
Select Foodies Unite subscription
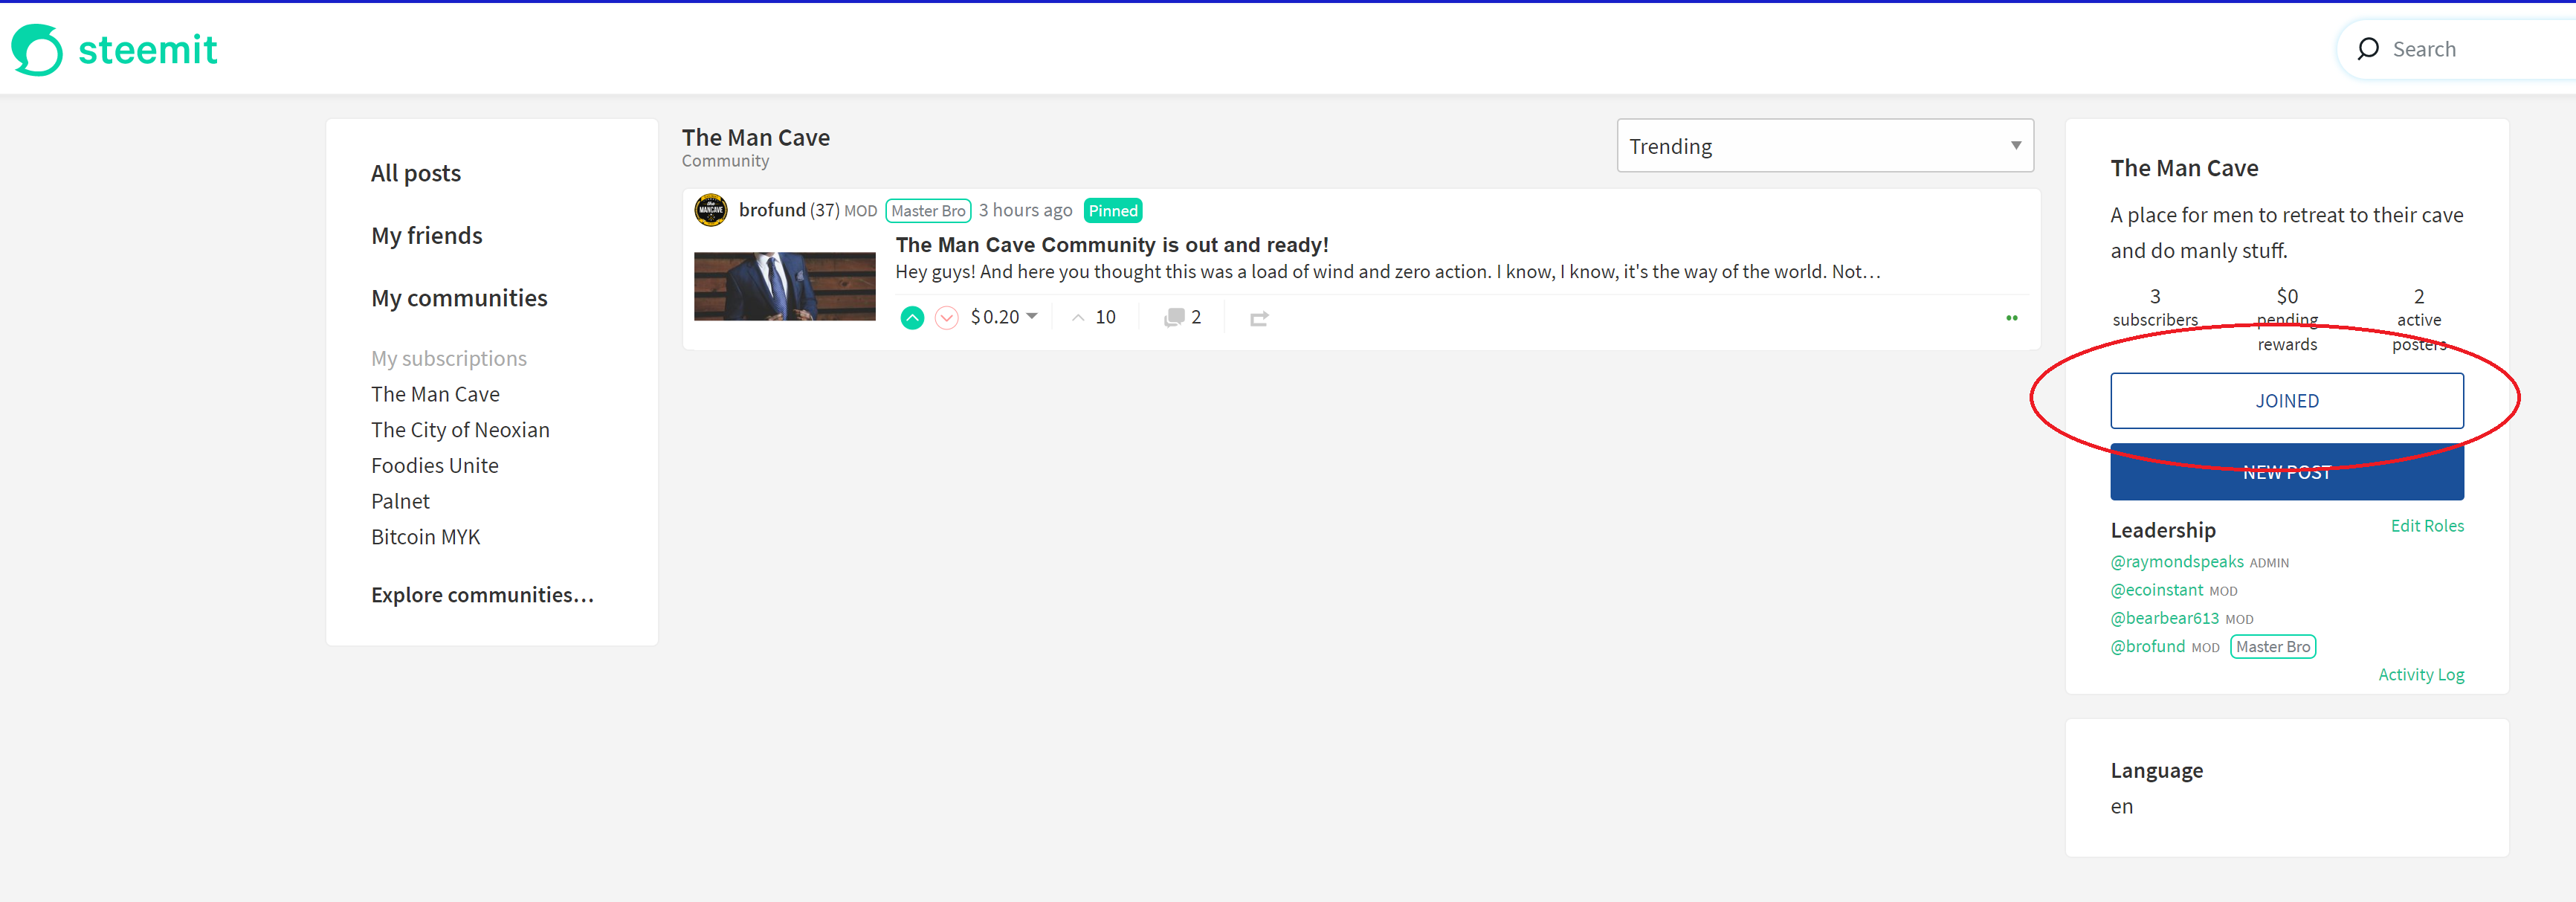pos(434,465)
